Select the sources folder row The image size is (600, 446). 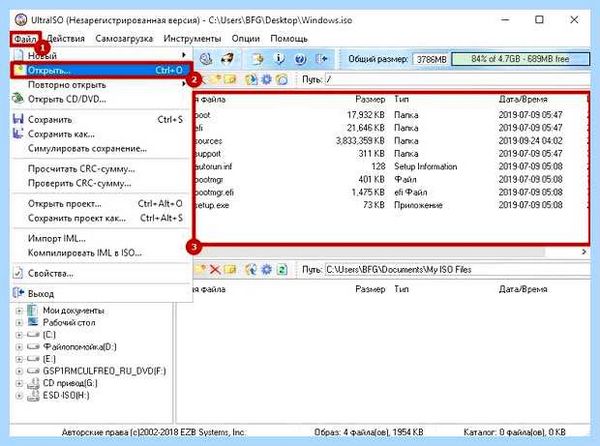(x=390, y=140)
